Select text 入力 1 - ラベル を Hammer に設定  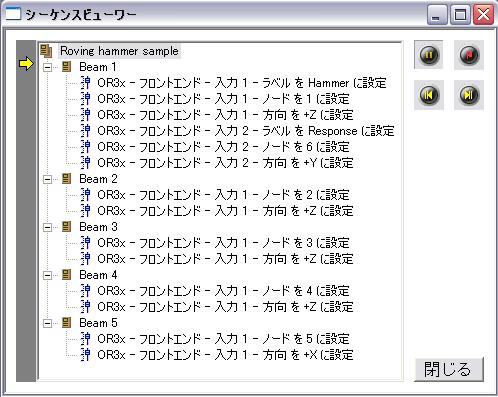tap(301, 83)
